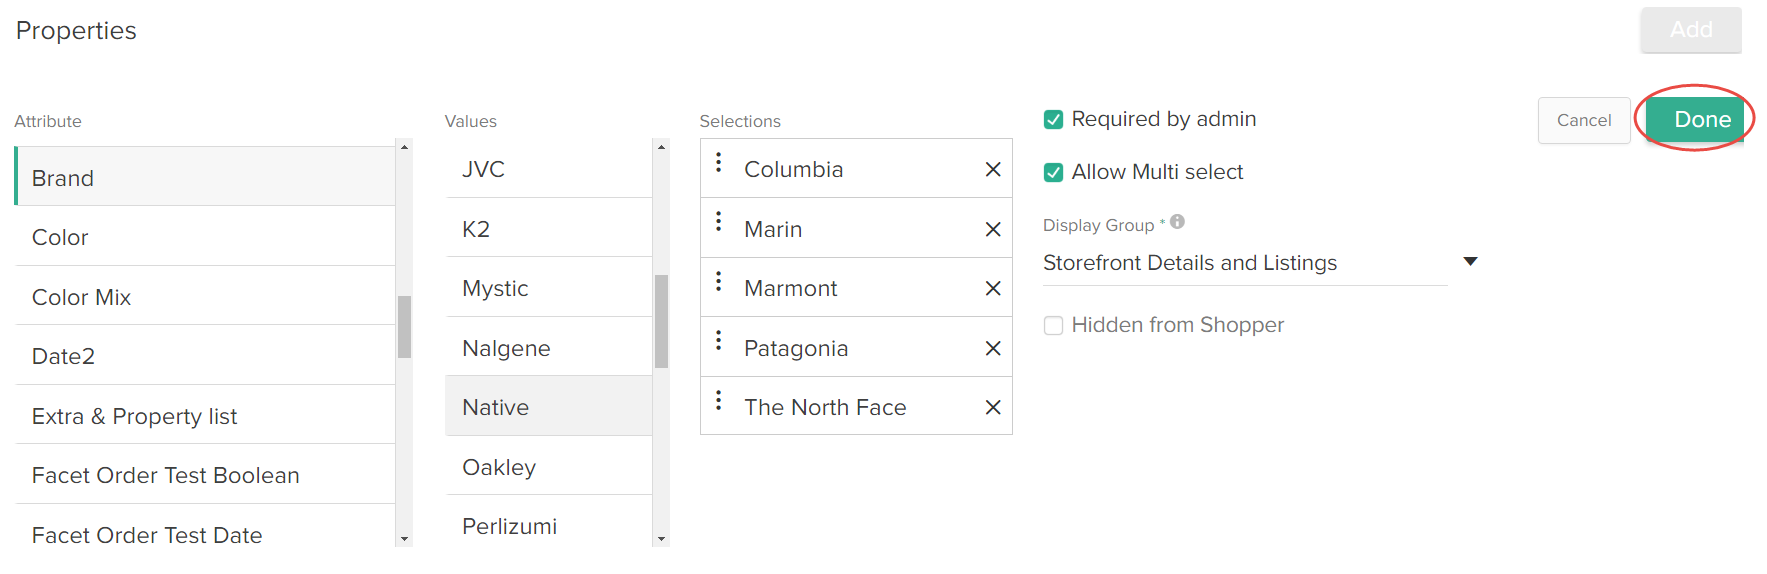
Task: Remove Marin from selections
Action: (992, 229)
